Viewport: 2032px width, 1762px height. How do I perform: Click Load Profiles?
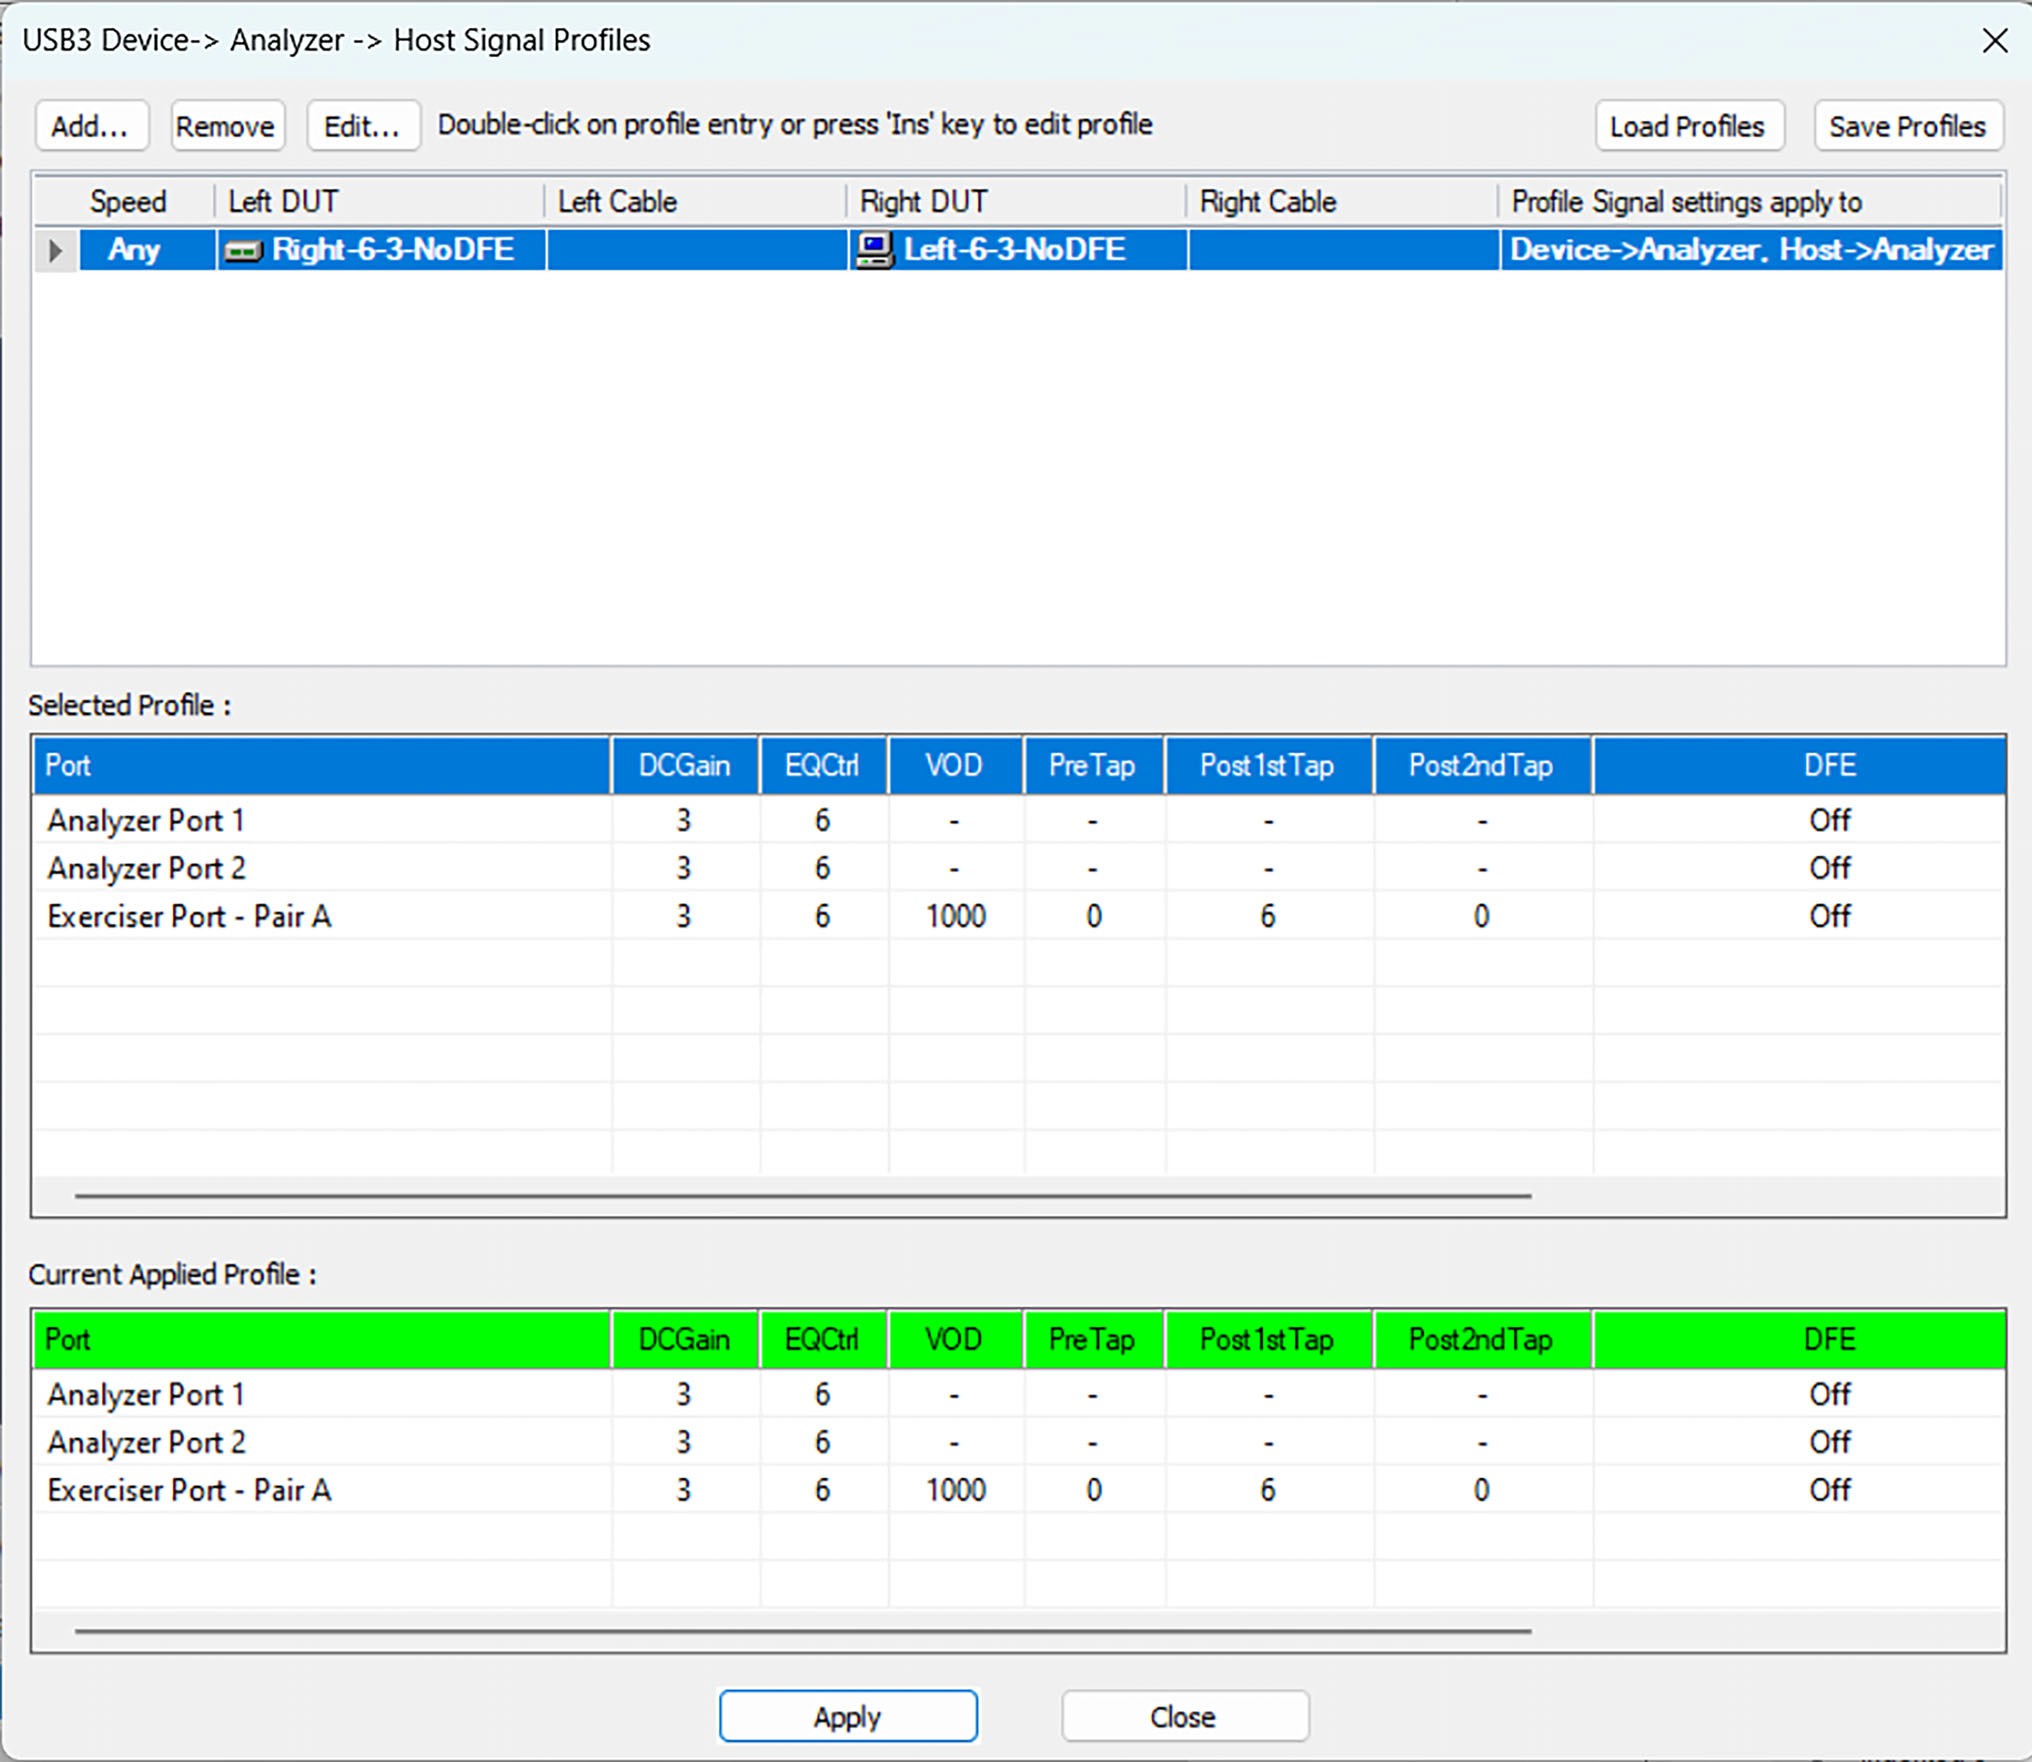[x=1689, y=126]
